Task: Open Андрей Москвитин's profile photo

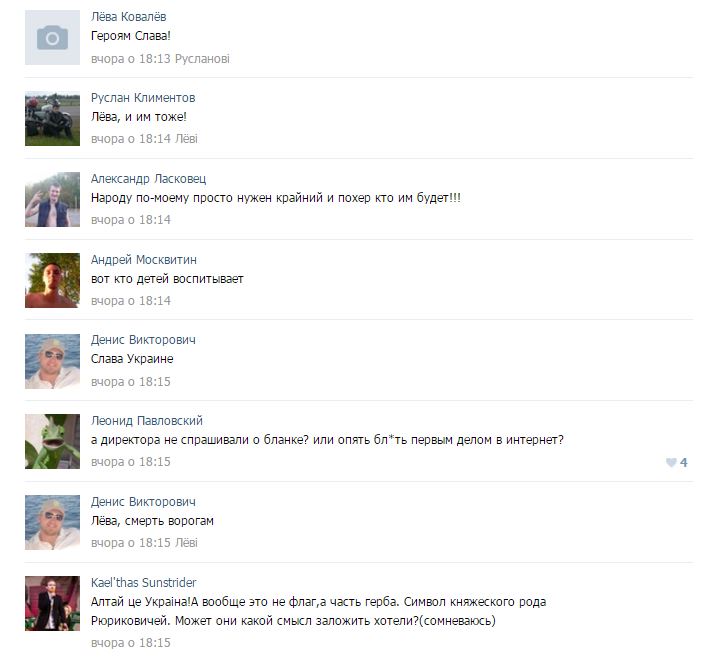Action: click(x=52, y=281)
